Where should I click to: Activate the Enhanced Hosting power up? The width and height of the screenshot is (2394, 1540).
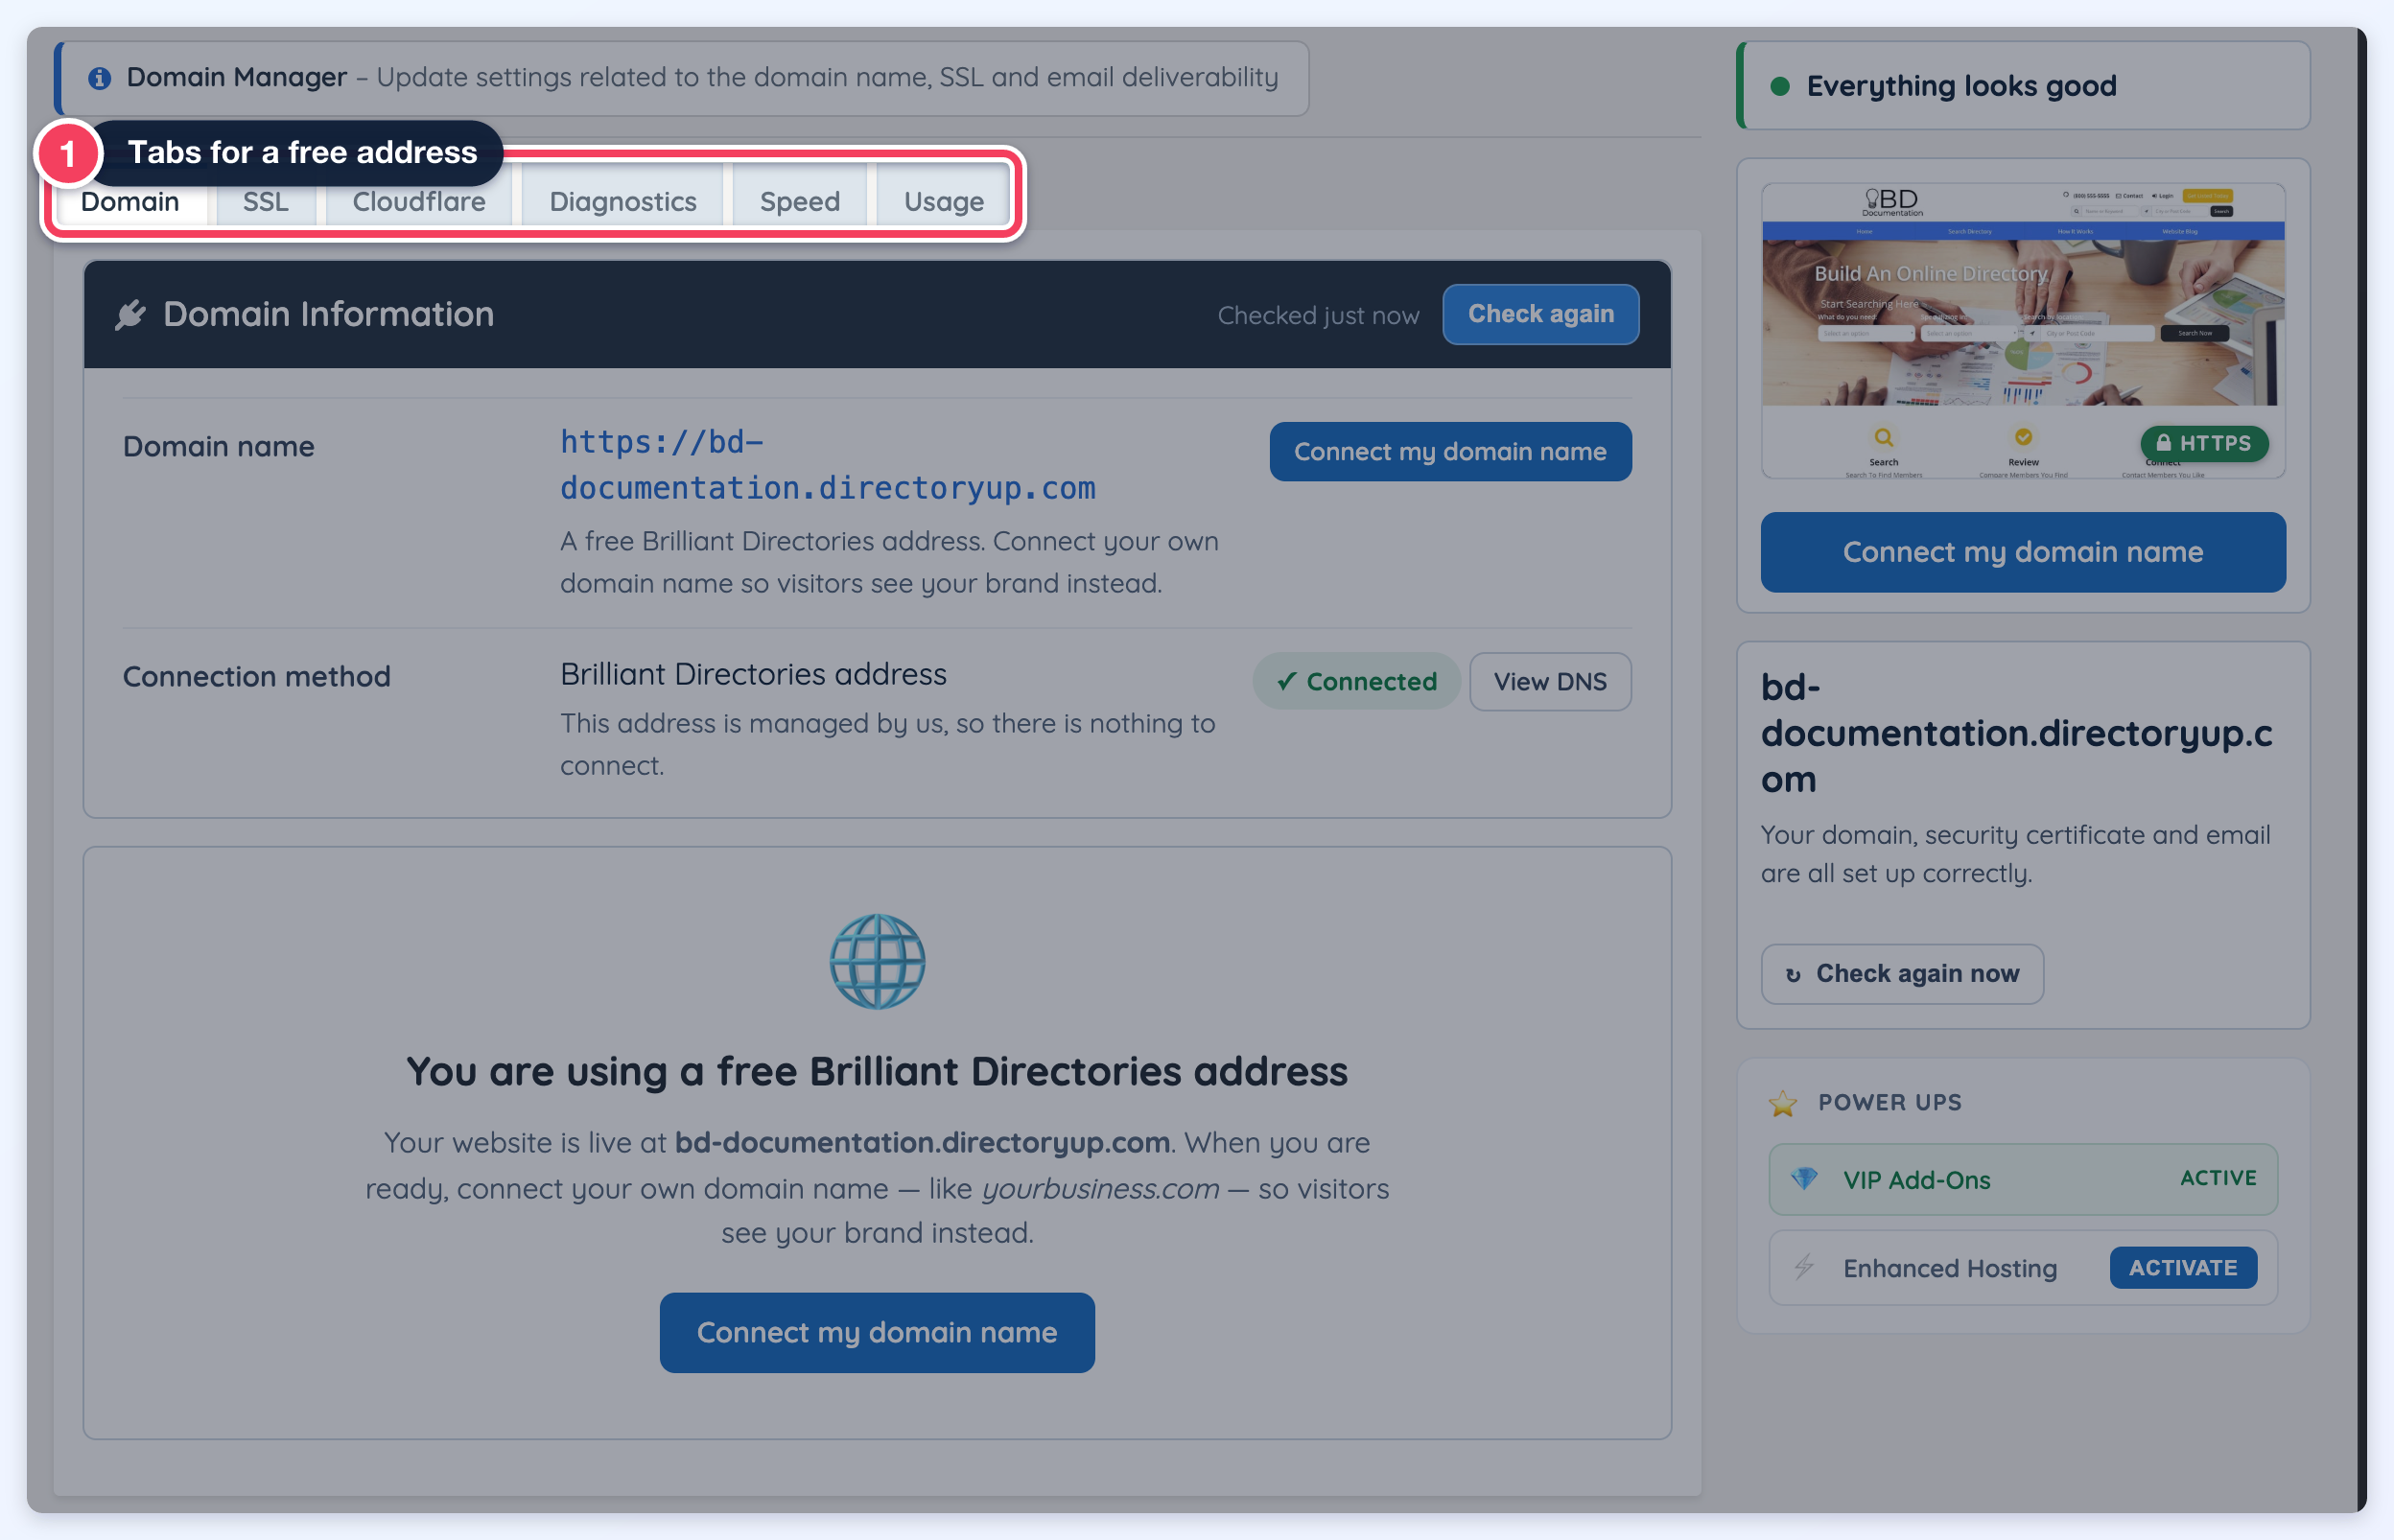pos(2183,1267)
